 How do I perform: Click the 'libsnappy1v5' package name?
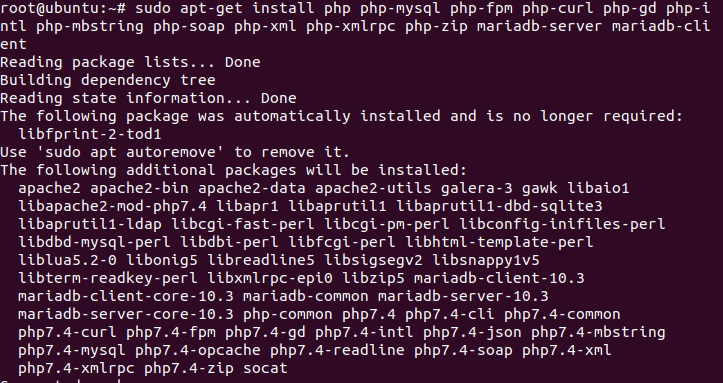click(x=486, y=260)
